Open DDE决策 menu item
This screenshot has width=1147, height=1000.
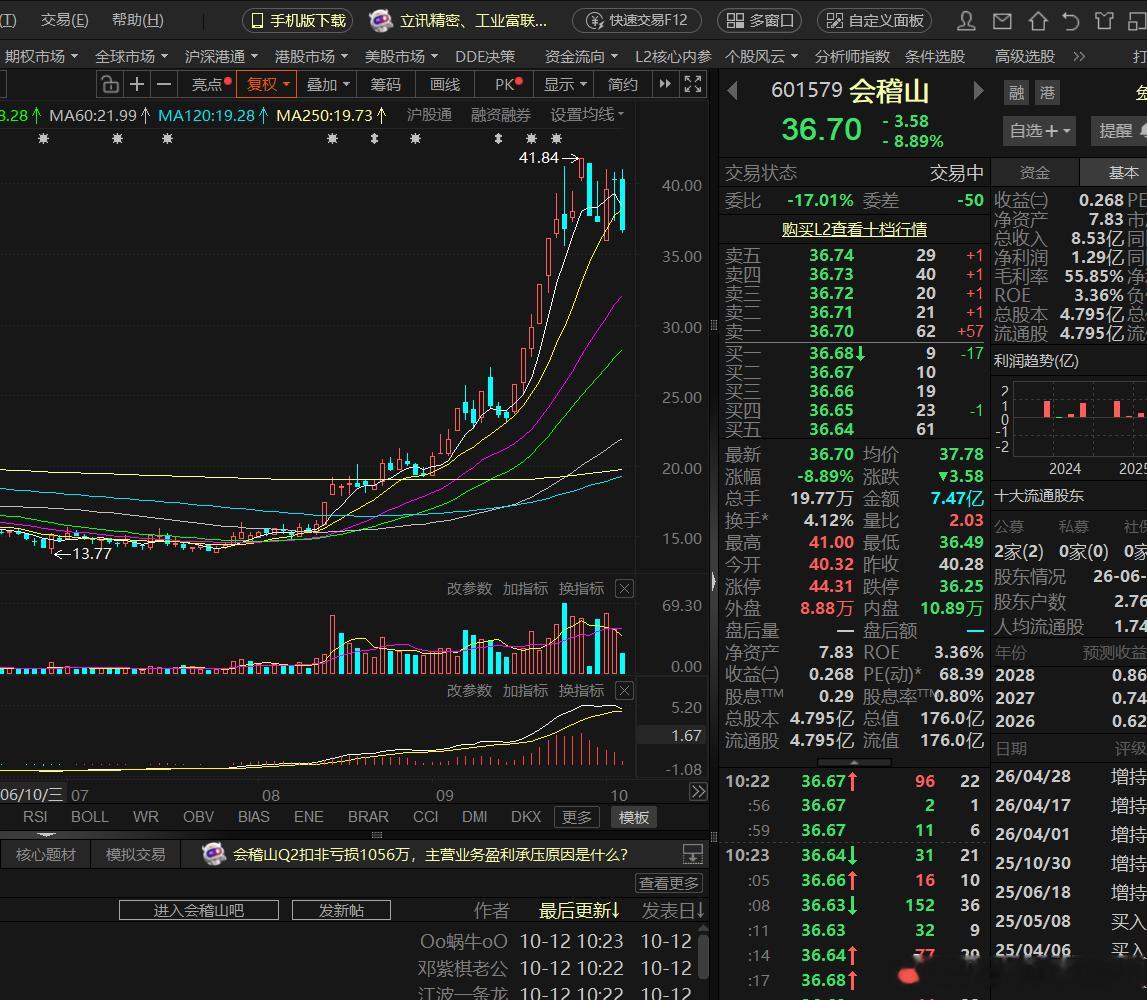[x=485, y=56]
